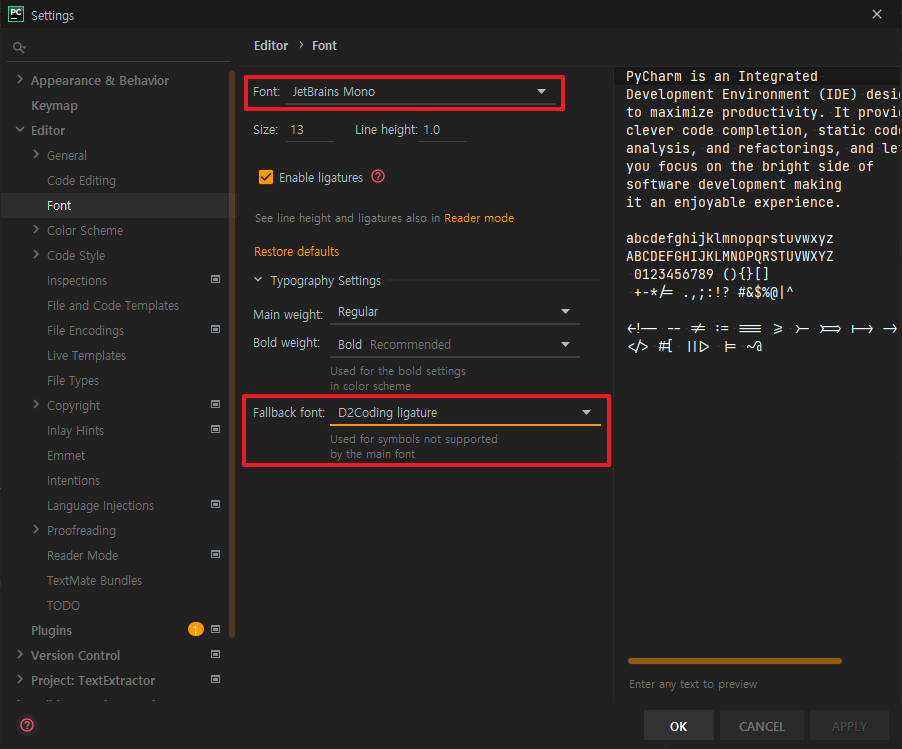This screenshot has height=749, width=902.
Task: Collapse the Typography Settings section
Action: tap(258, 280)
